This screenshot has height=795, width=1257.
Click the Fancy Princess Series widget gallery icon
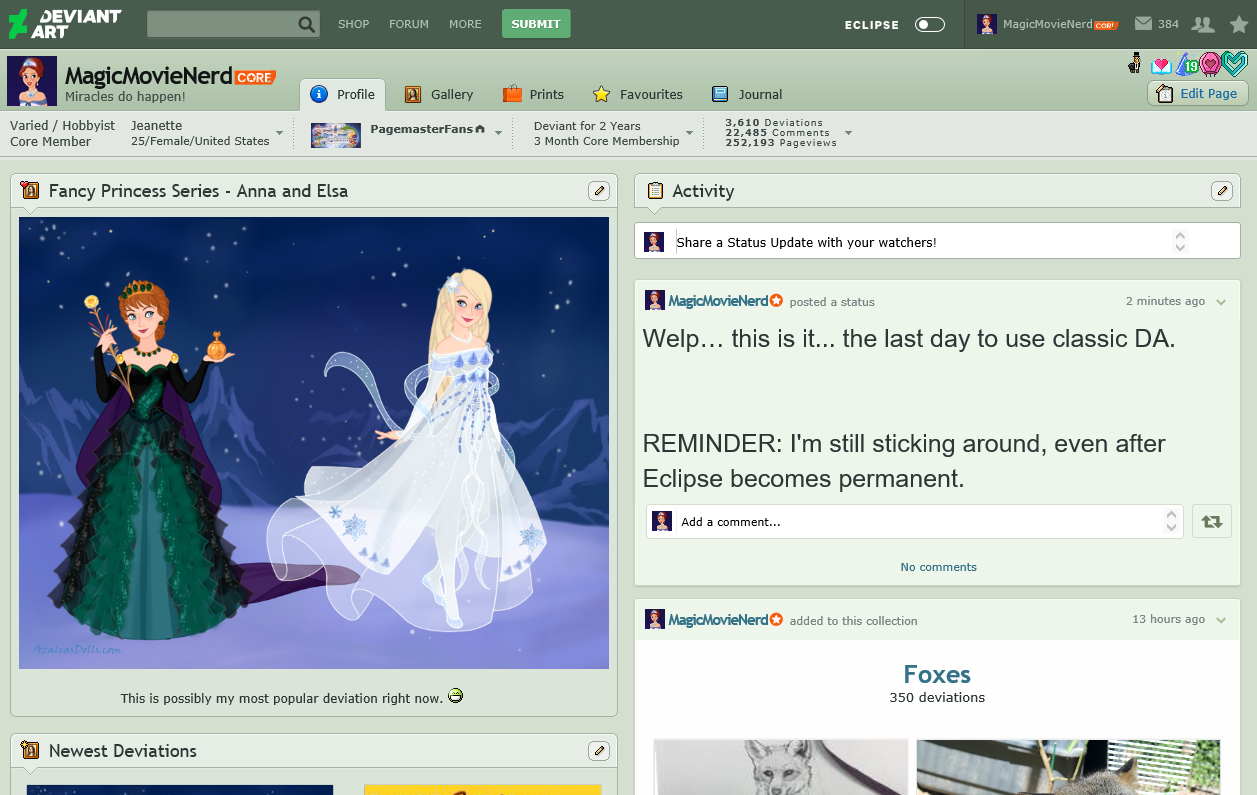tap(30, 191)
